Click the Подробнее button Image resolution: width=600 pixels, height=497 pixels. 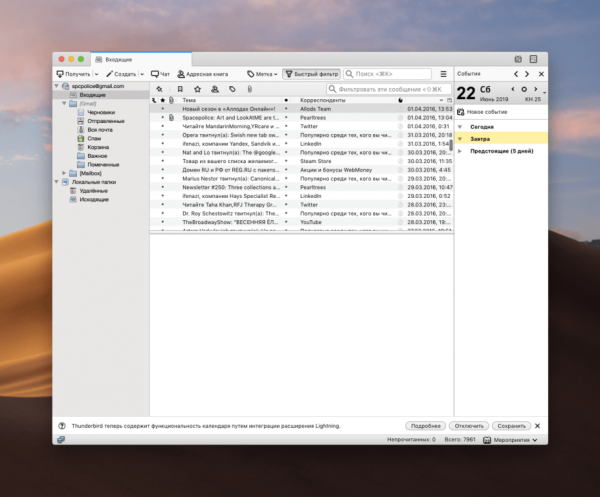coord(426,426)
